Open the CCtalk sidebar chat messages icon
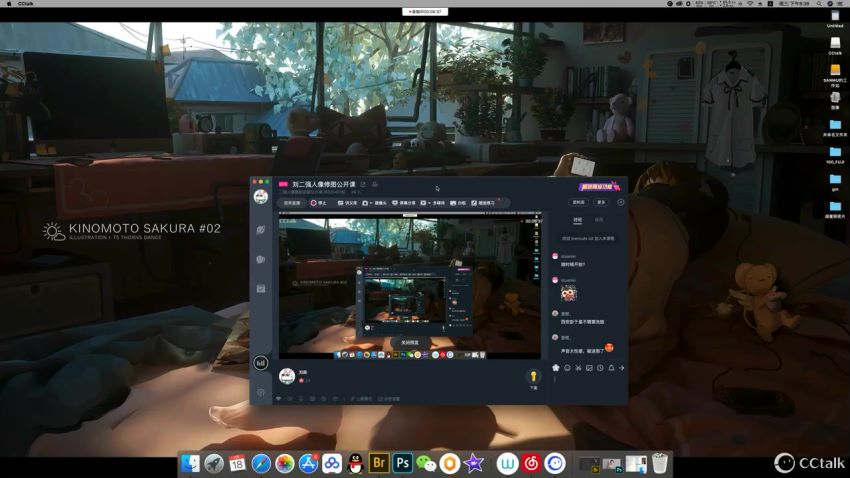The height and width of the screenshot is (478, 850). point(261,260)
